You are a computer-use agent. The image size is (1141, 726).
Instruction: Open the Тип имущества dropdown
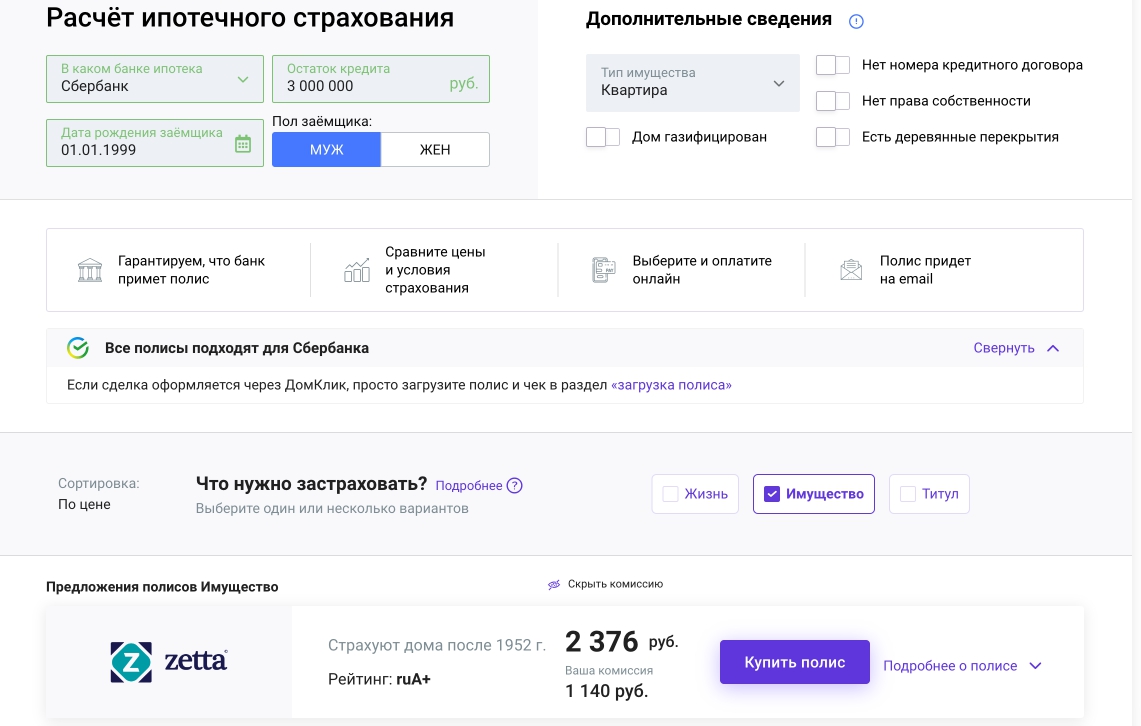(693, 82)
